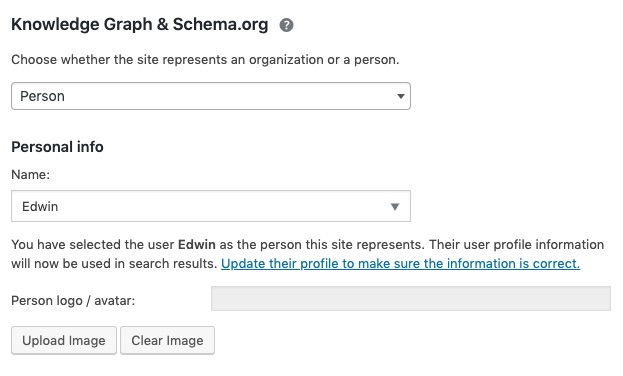Click the 'You have selected the user' notice text
The width and height of the screenshot is (623, 376).
click(93, 244)
